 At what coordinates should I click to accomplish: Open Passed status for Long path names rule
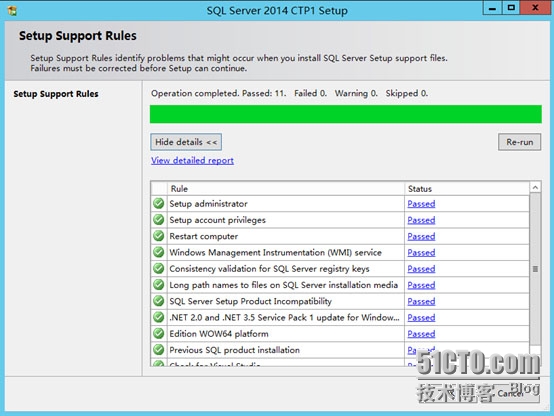click(421, 285)
